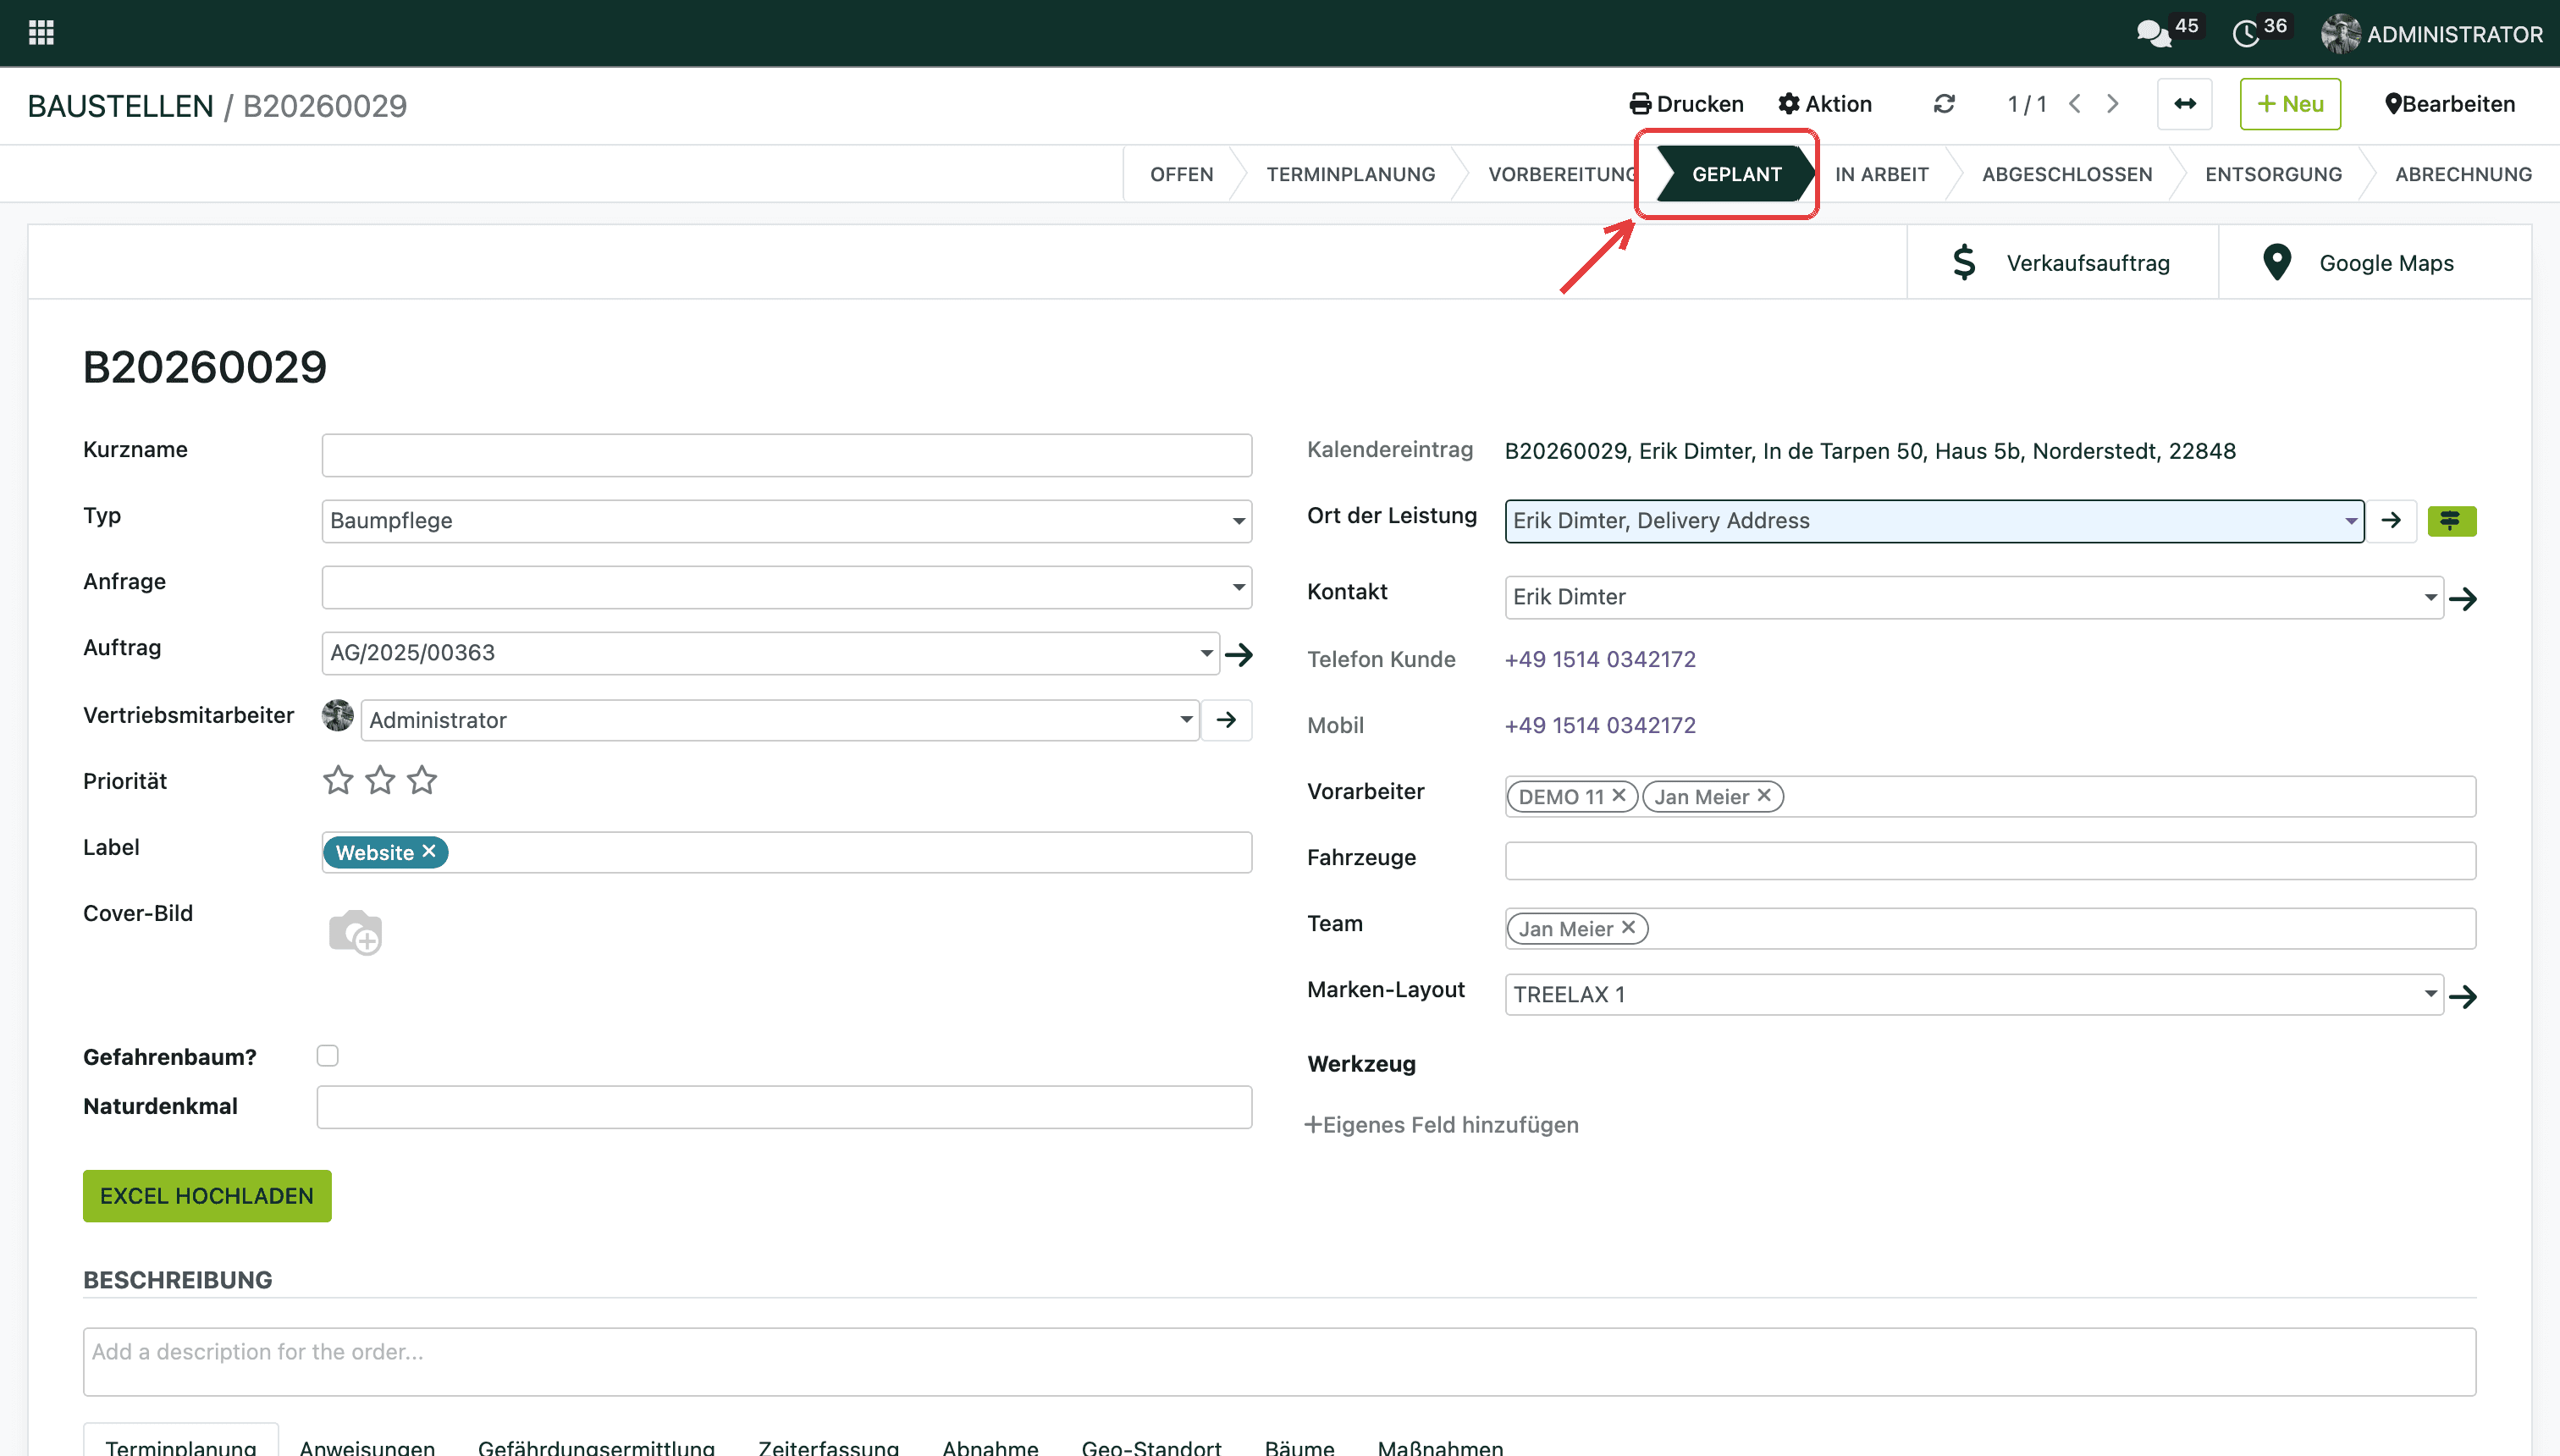Open Auftrag AG/2025/00363 external link arrow

tap(1239, 654)
